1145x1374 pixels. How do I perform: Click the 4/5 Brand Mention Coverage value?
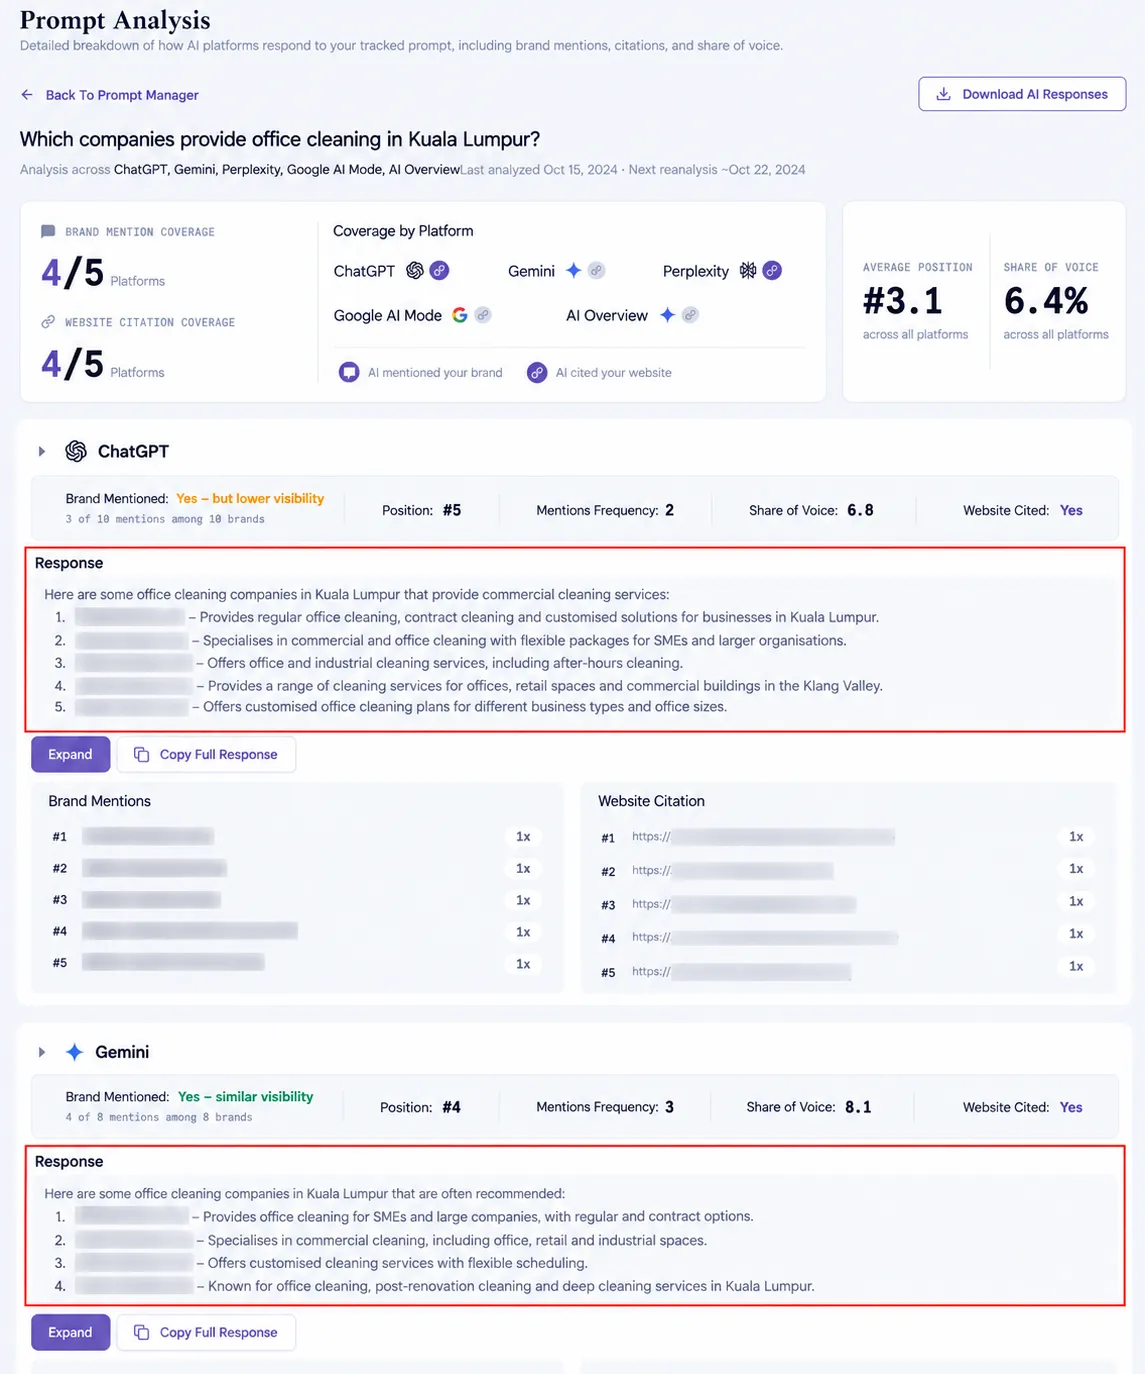pos(72,272)
